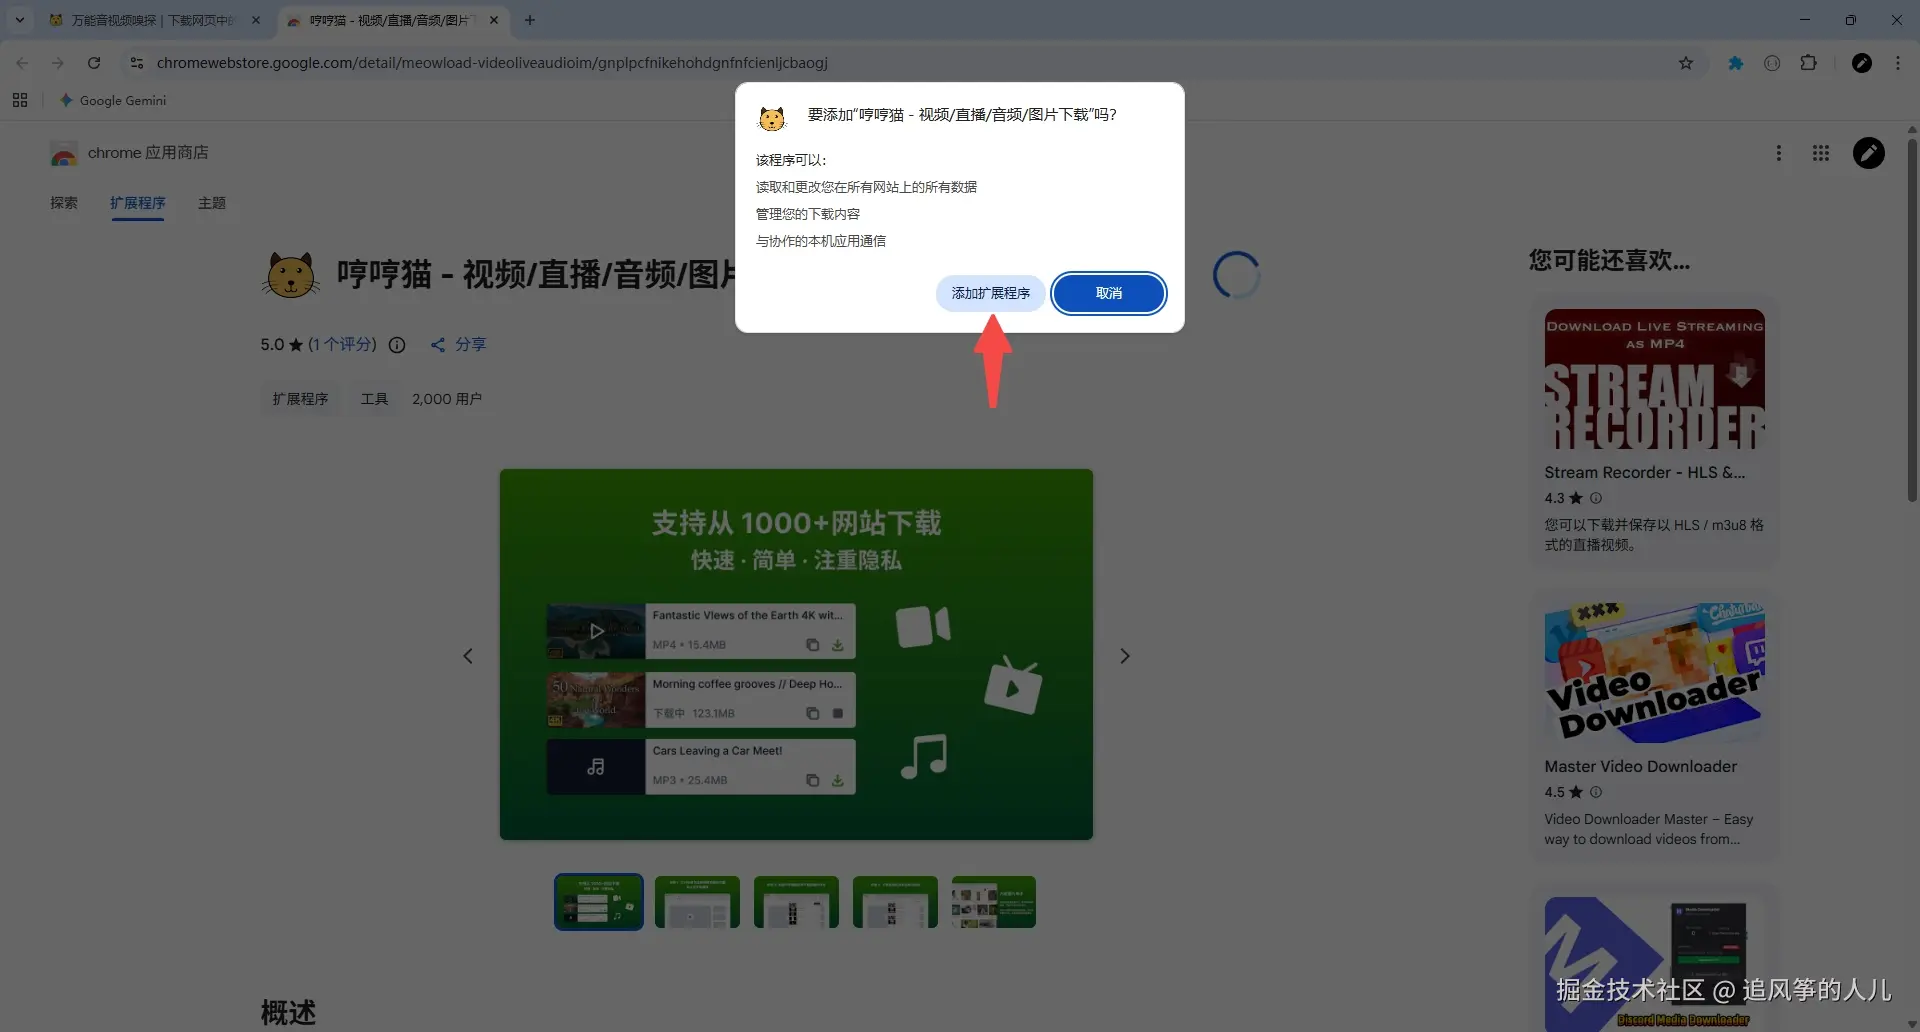Image resolution: width=1920 pixels, height=1032 pixels.
Task: Select the third screenshot thumbnail
Action: 796,902
